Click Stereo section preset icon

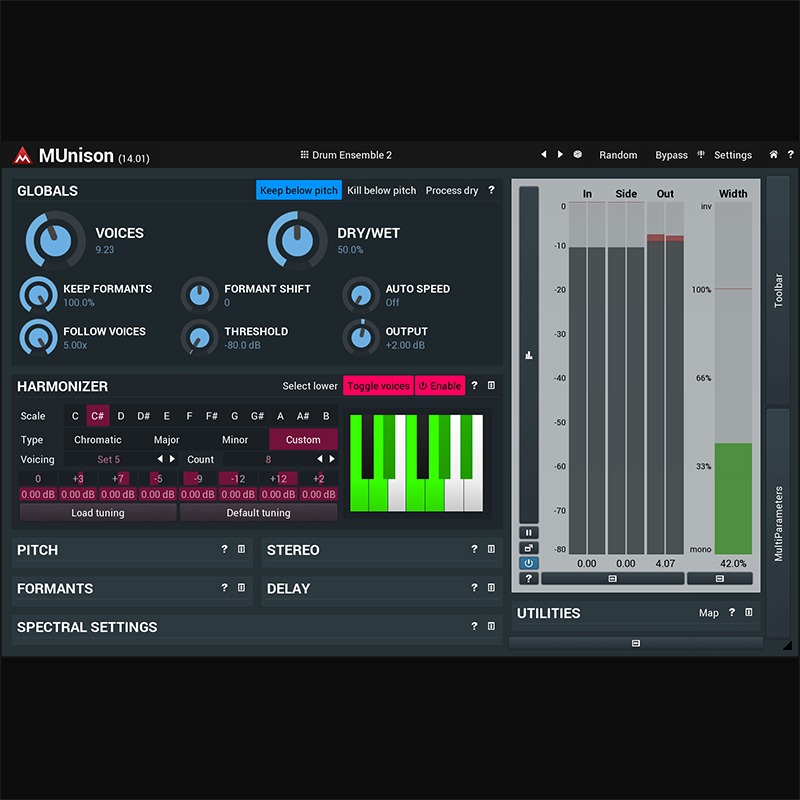coord(491,549)
